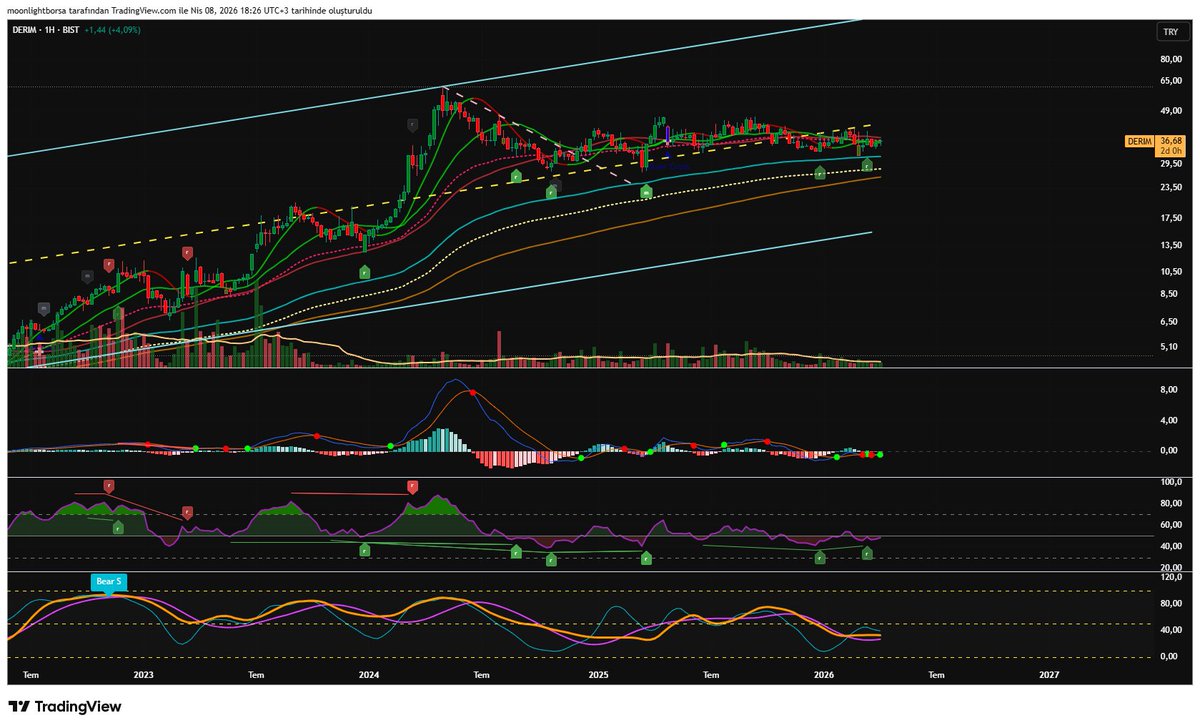
Task: Click the 49,00 price axis label
Action: pyautogui.click(x=1170, y=111)
